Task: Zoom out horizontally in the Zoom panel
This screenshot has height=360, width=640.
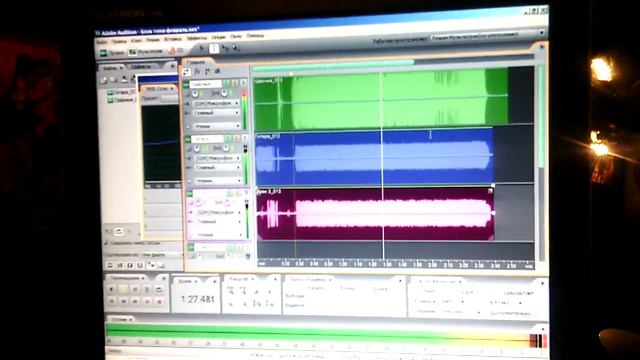Action: [244, 291]
